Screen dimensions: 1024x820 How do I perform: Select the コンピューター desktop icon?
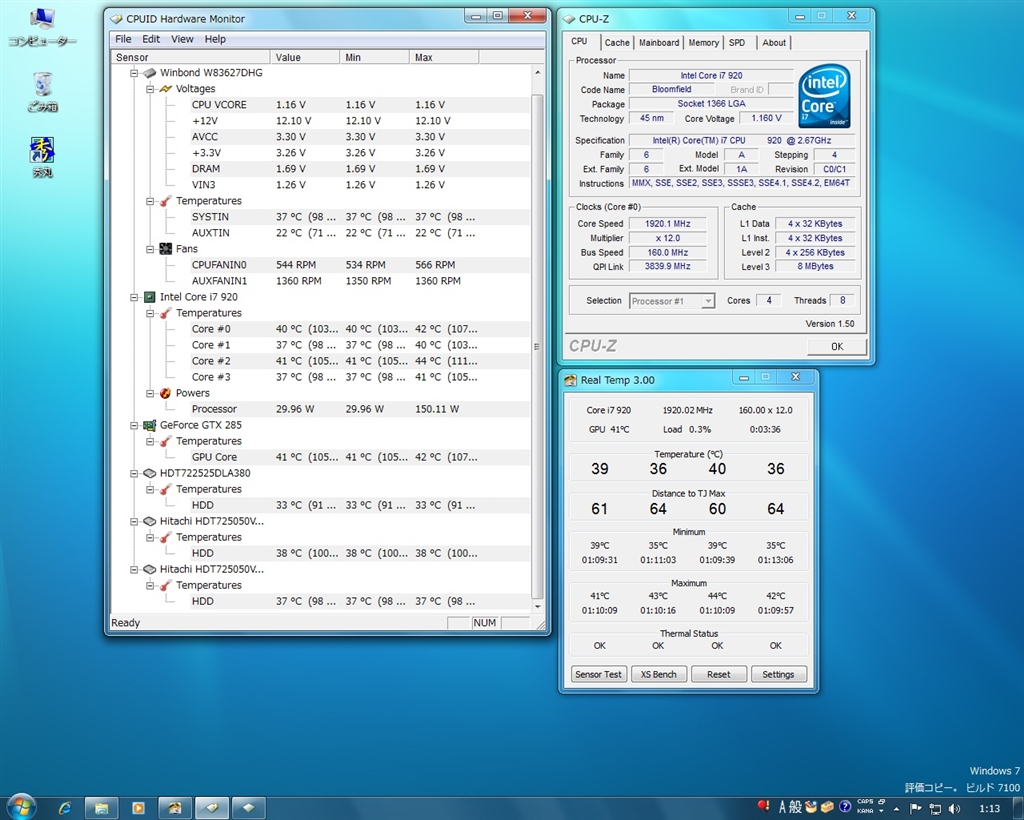[x=42, y=27]
